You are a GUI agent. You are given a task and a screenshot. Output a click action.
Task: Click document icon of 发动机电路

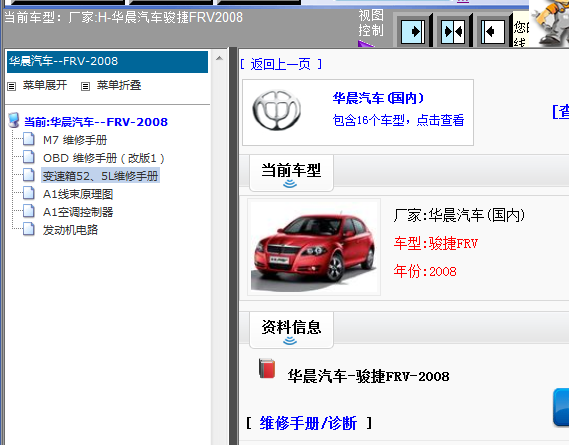pyautogui.click(x=29, y=229)
